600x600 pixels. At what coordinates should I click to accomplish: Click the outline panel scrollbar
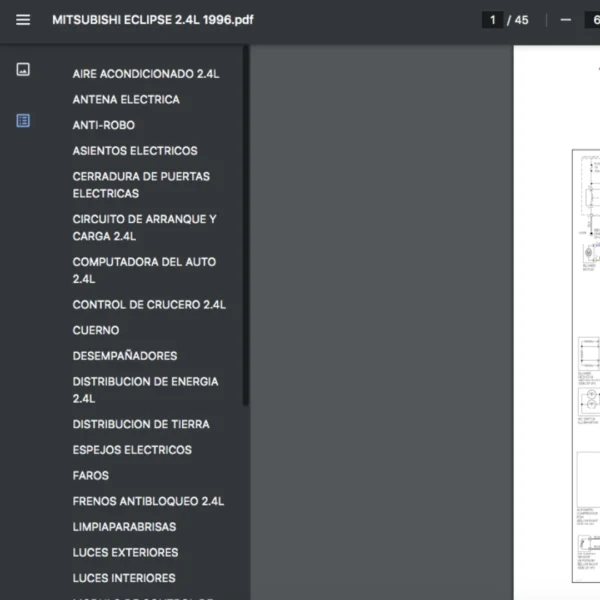tap(246, 225)
